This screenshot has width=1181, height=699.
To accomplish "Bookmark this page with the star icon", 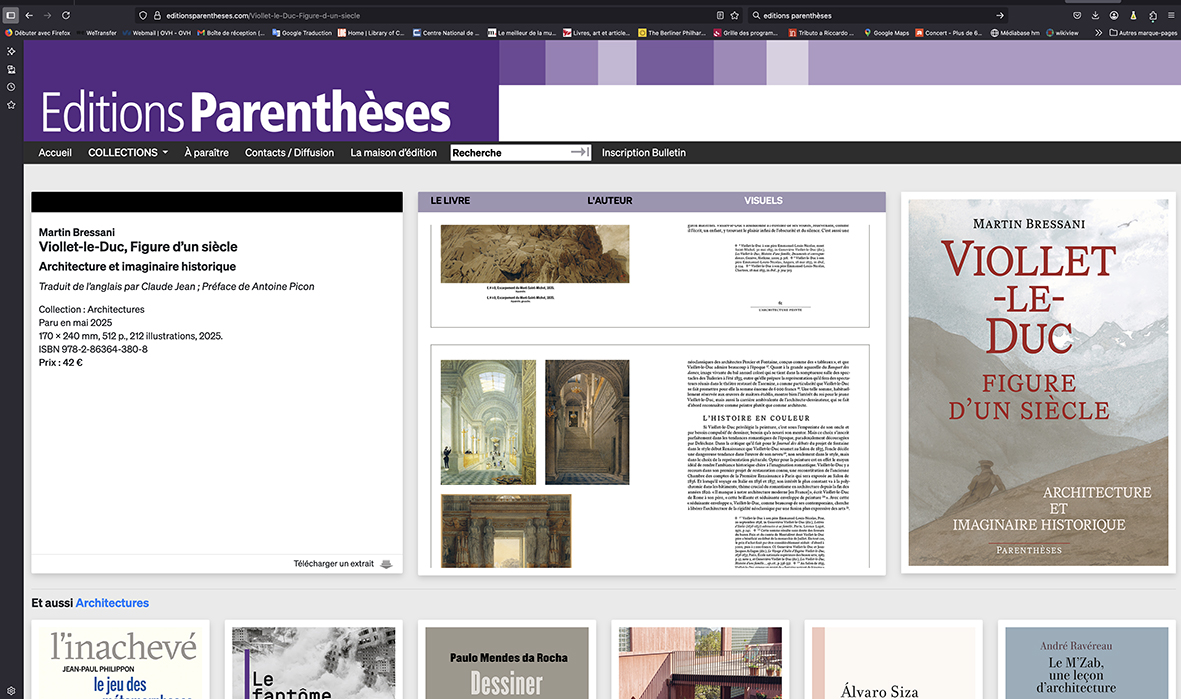I will [x=734, y=15].
